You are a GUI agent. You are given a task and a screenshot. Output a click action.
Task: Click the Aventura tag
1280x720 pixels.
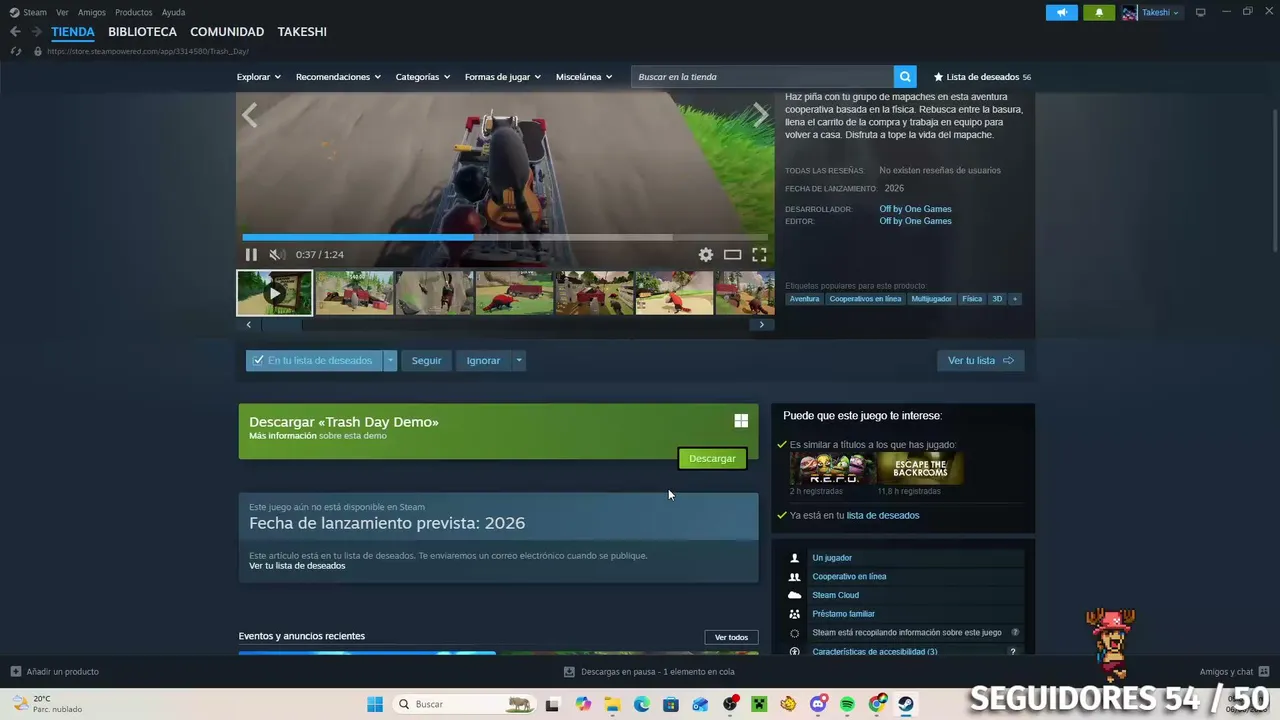pos(804,299)
